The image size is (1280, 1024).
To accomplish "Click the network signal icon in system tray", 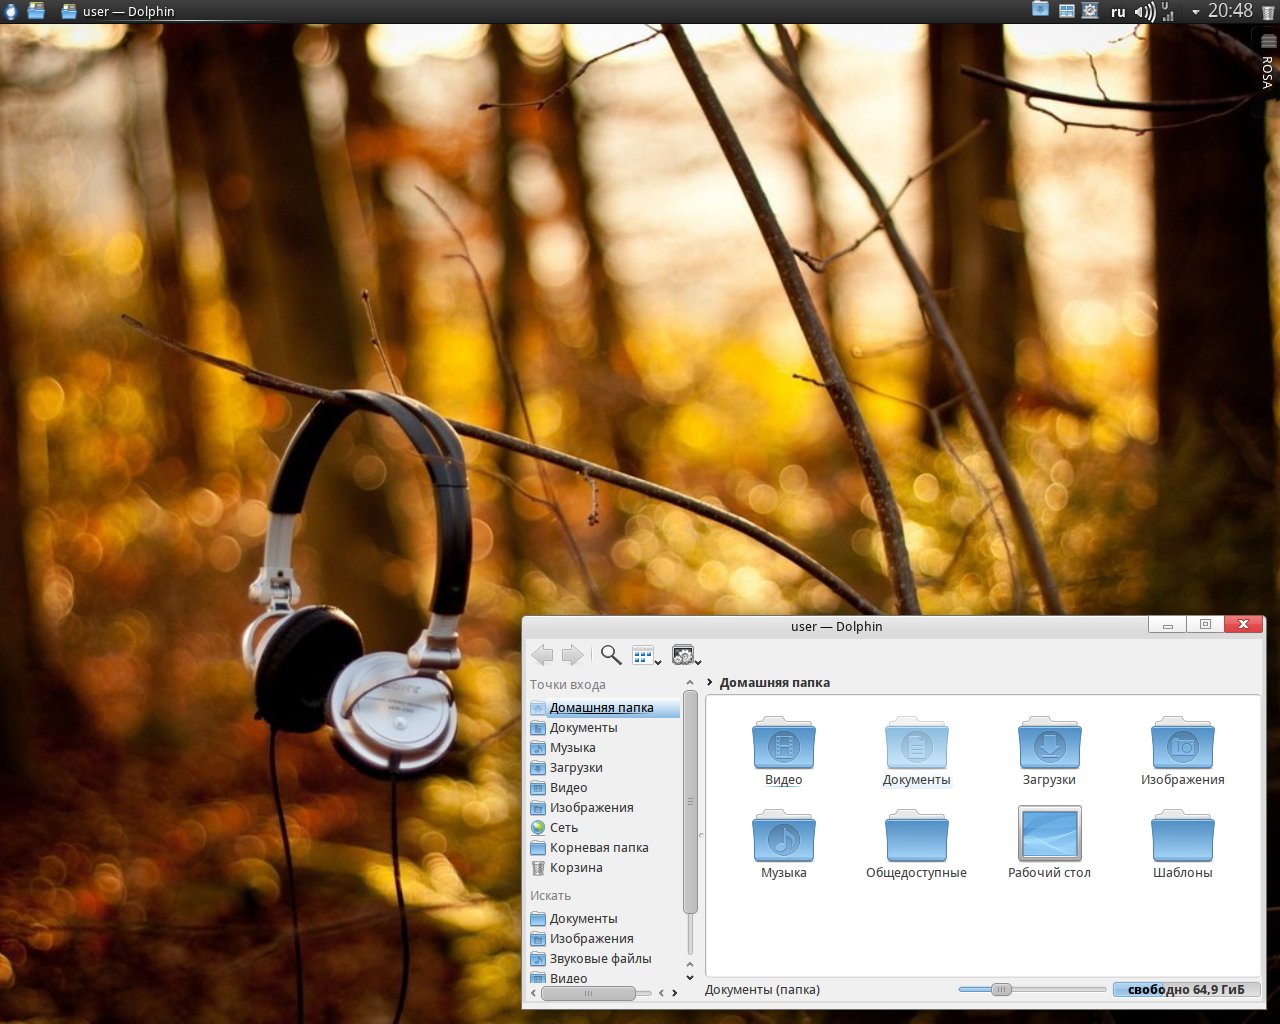I will point(1167,12).
